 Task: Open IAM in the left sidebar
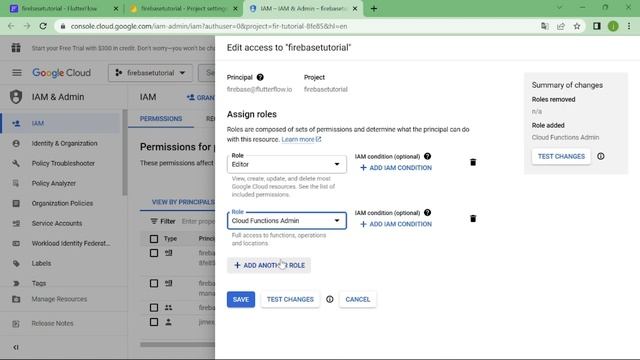point(61,123)
